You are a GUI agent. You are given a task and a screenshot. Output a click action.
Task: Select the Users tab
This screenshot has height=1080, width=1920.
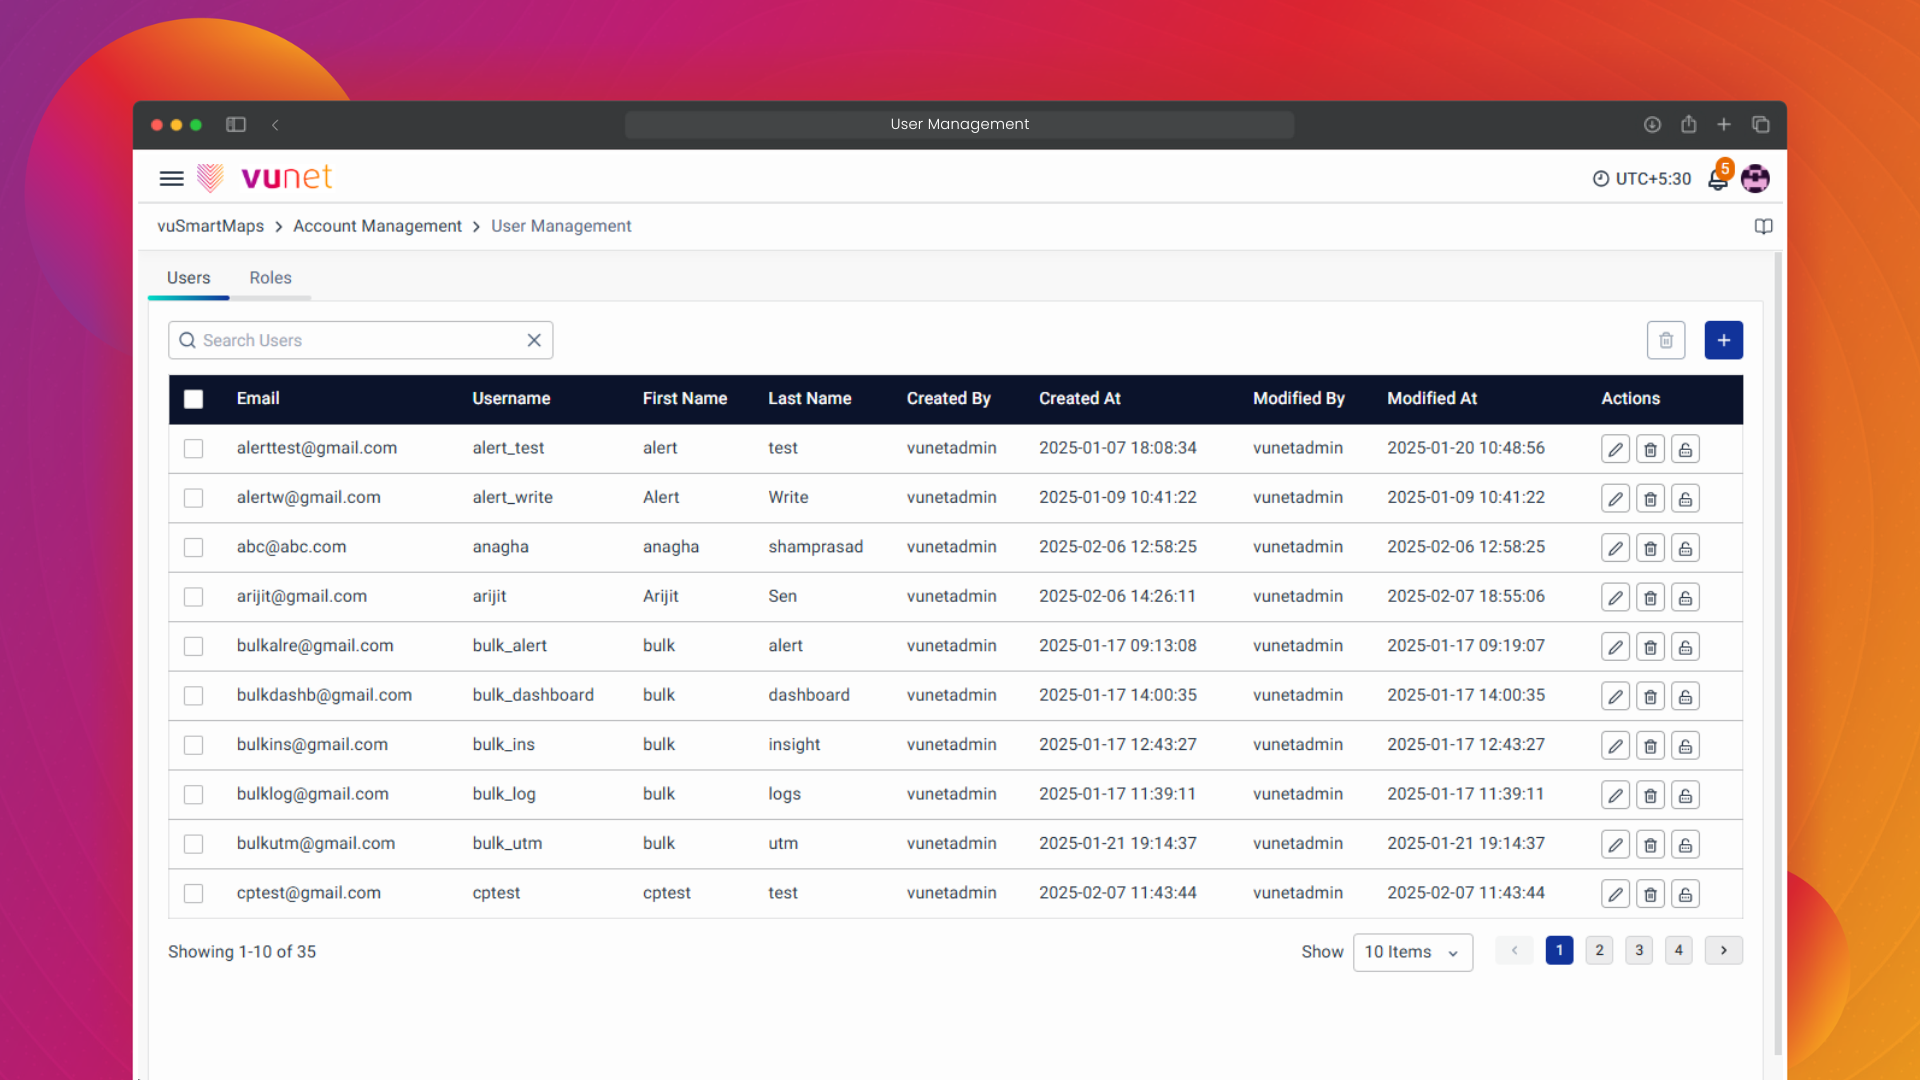click(x=188, y=278)
